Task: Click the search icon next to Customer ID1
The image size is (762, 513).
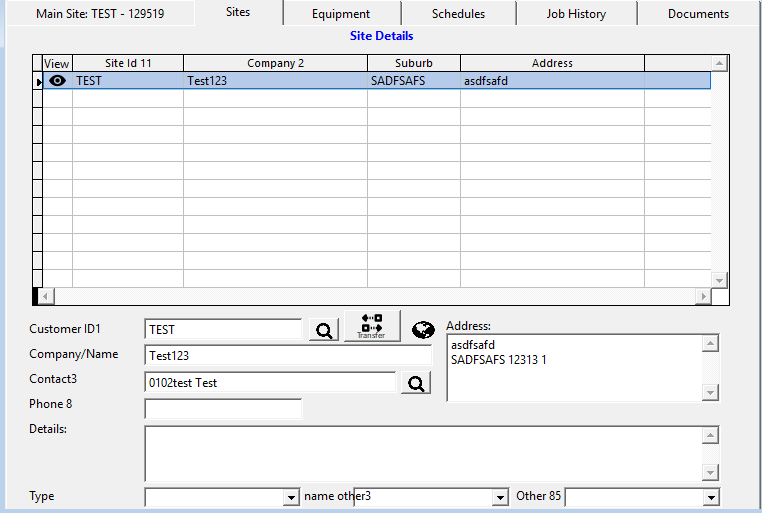Action: [x=324, y=330]
